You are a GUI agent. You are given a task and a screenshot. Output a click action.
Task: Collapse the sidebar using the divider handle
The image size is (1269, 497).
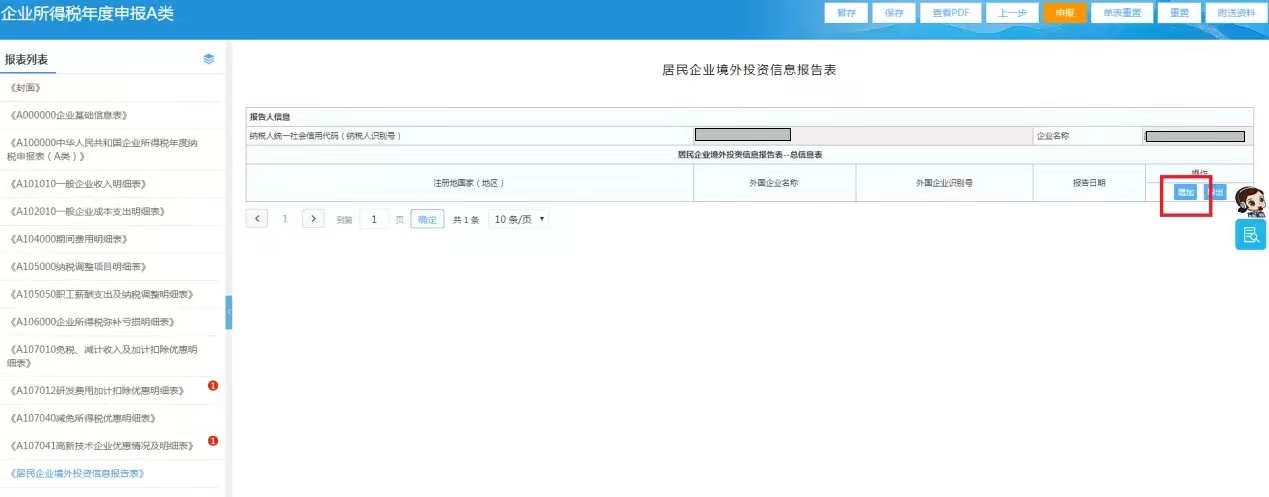(x=229, y=312)
